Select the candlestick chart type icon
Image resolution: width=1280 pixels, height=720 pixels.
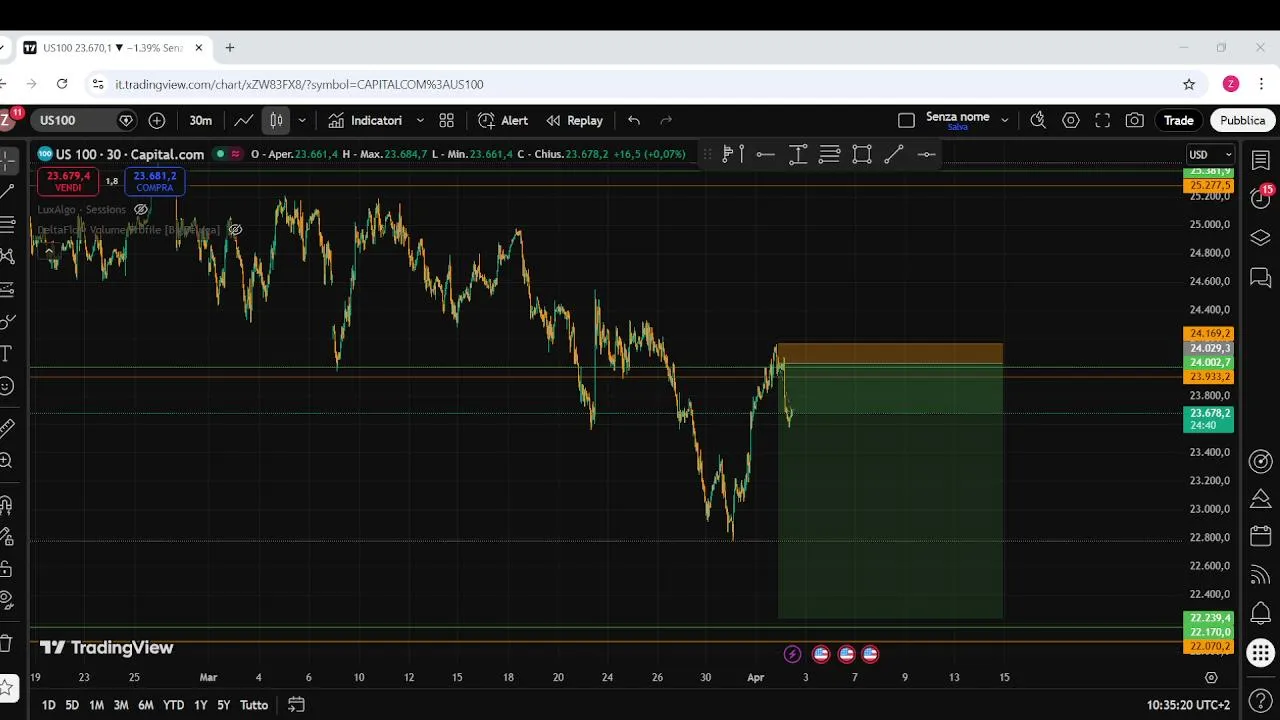coord(276,120)
